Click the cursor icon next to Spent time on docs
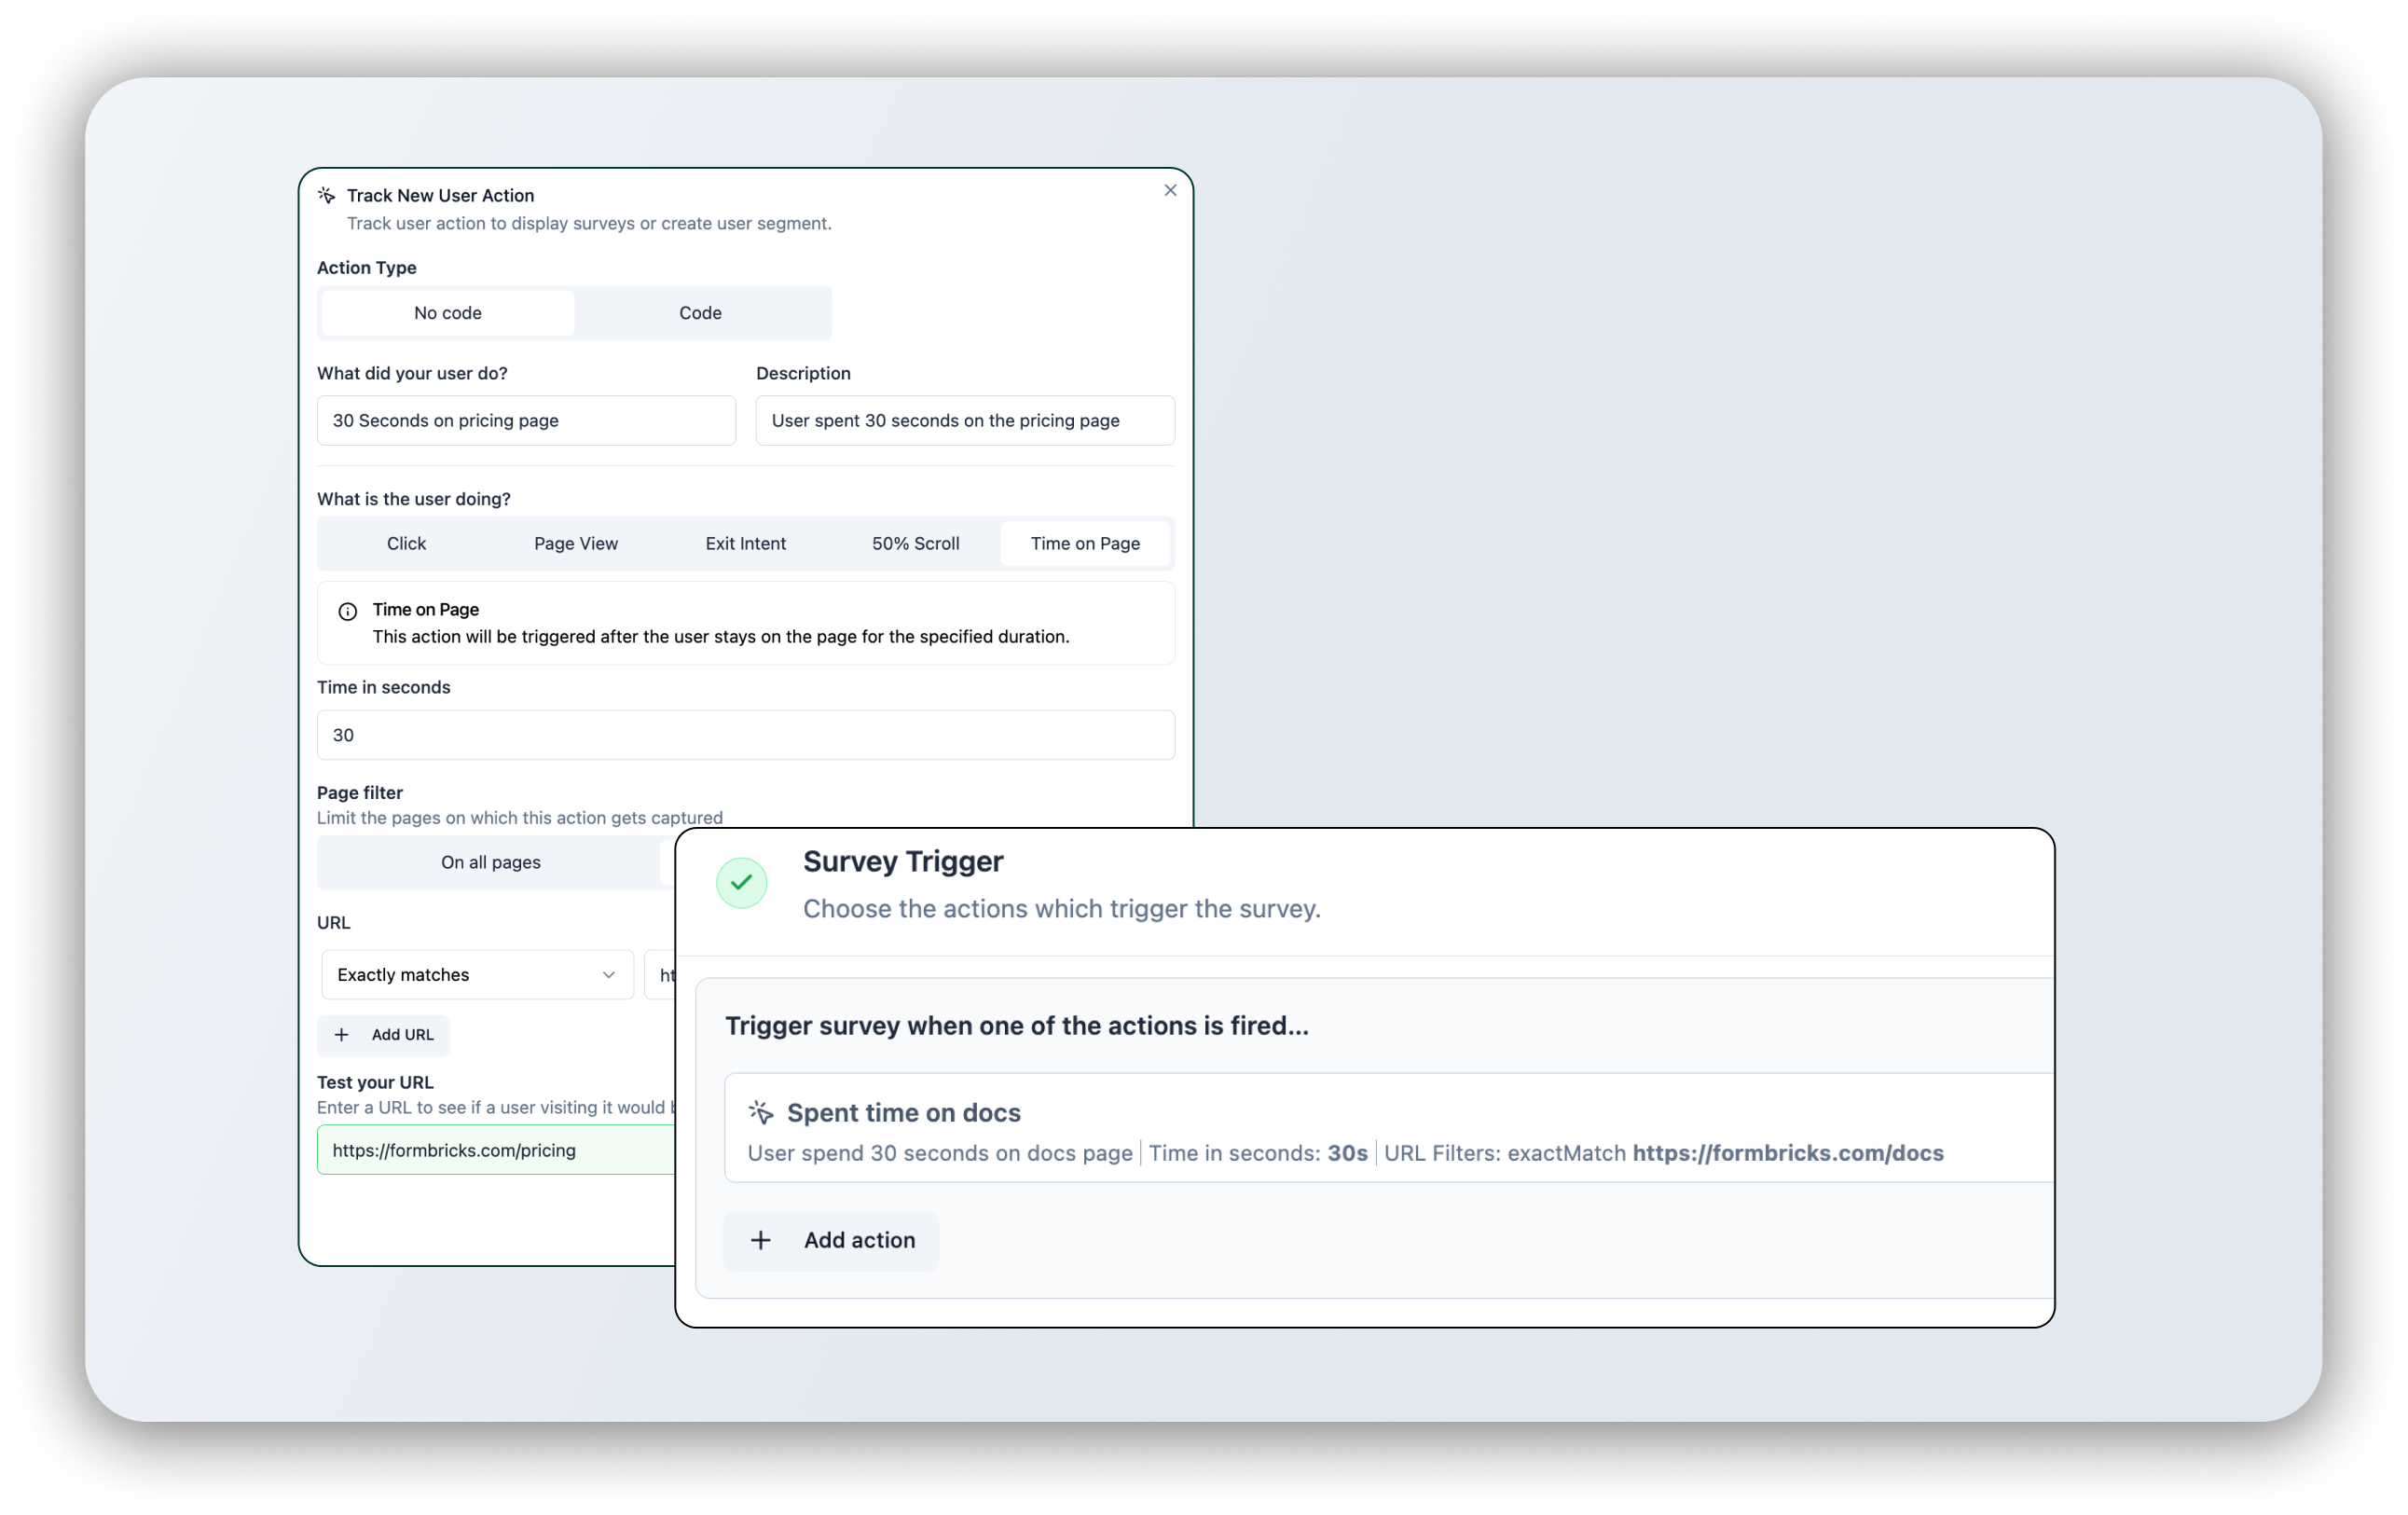The height and width of the screenshot is (1515, 2408). (x=761, y=1112)
